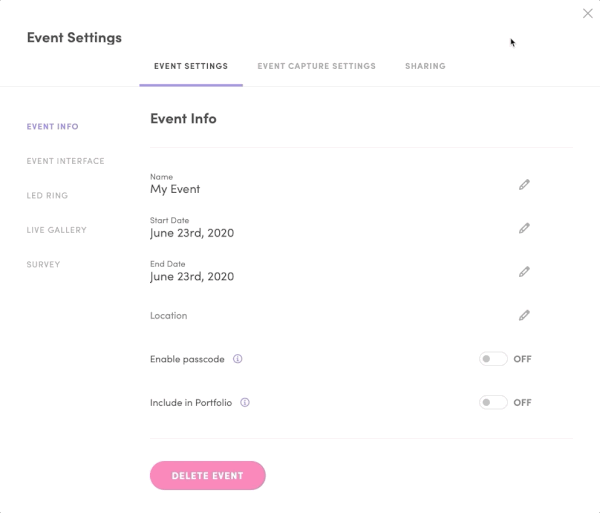Edit the Location using pencil icon
This screenshot has width=600, height=513.
[x=524, y=316]
